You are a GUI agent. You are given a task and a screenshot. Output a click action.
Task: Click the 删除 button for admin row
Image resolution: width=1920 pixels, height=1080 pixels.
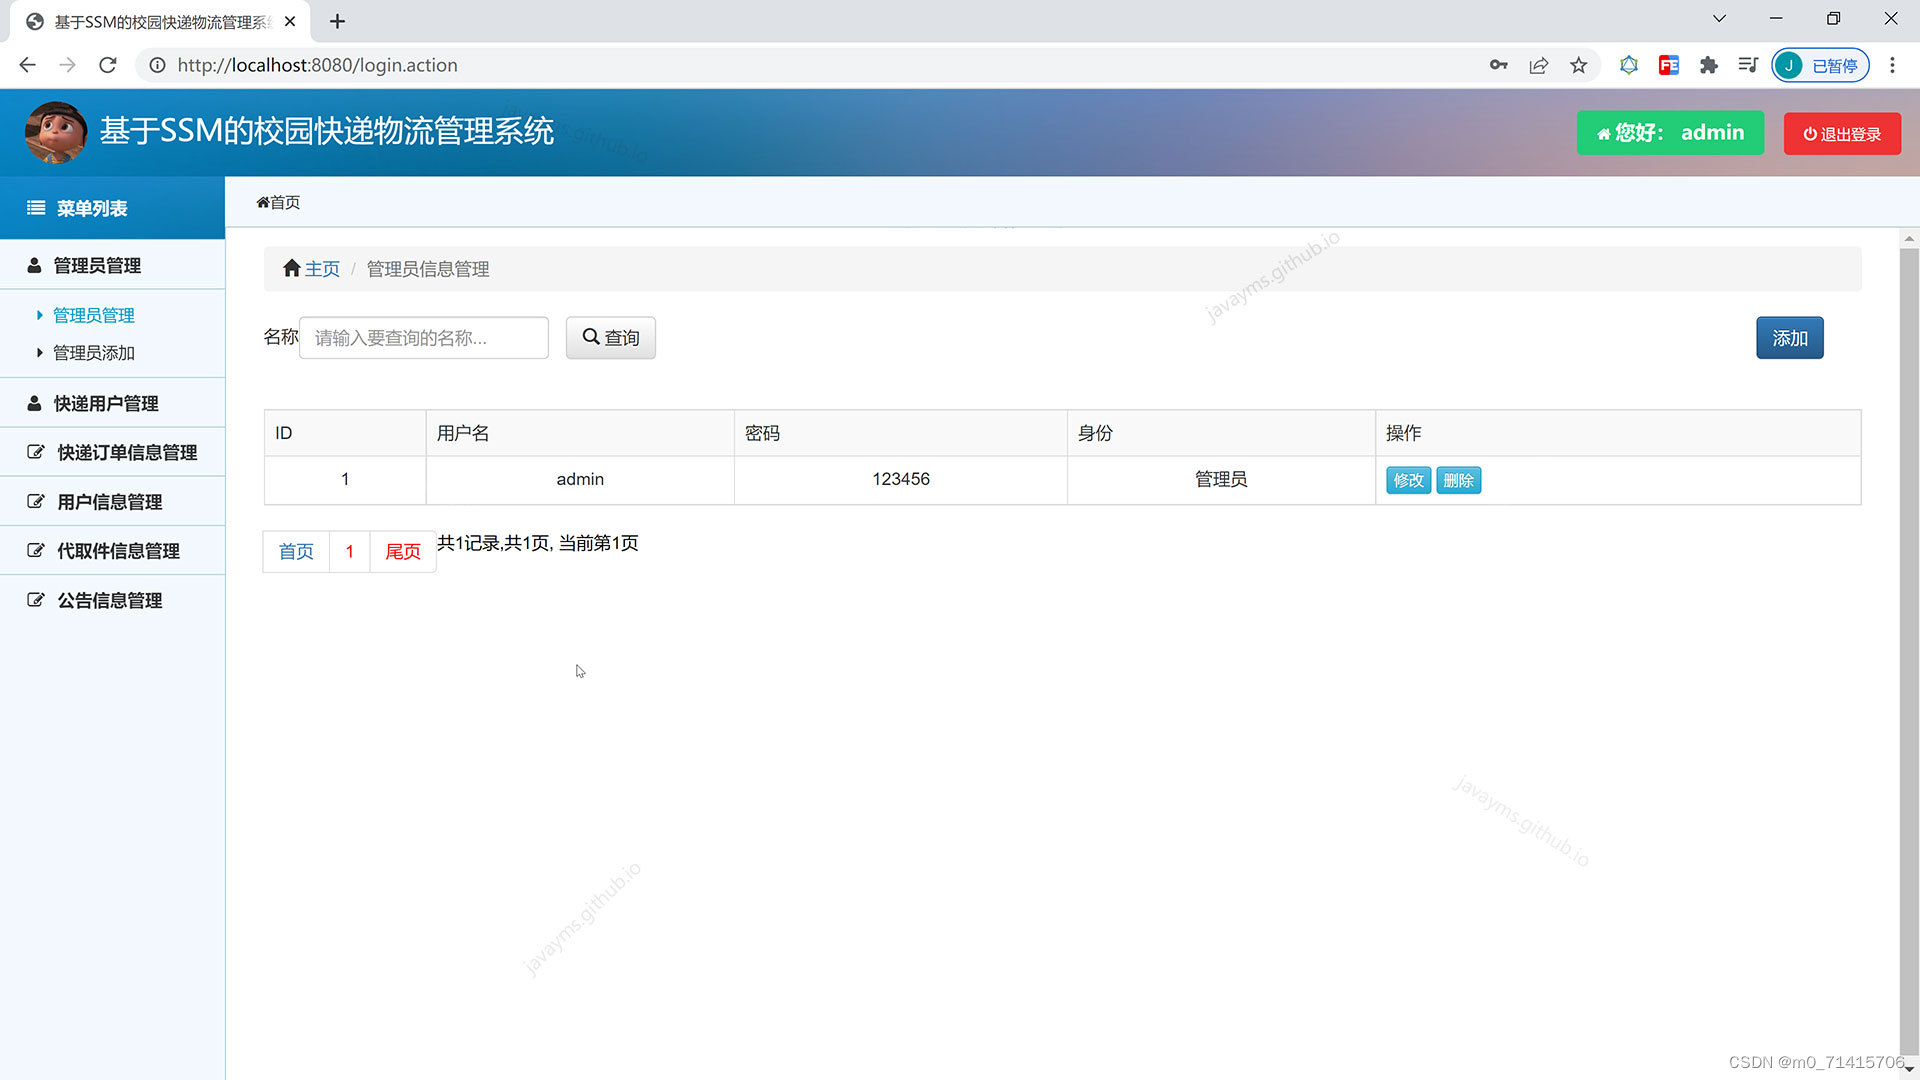point(1458,480)
